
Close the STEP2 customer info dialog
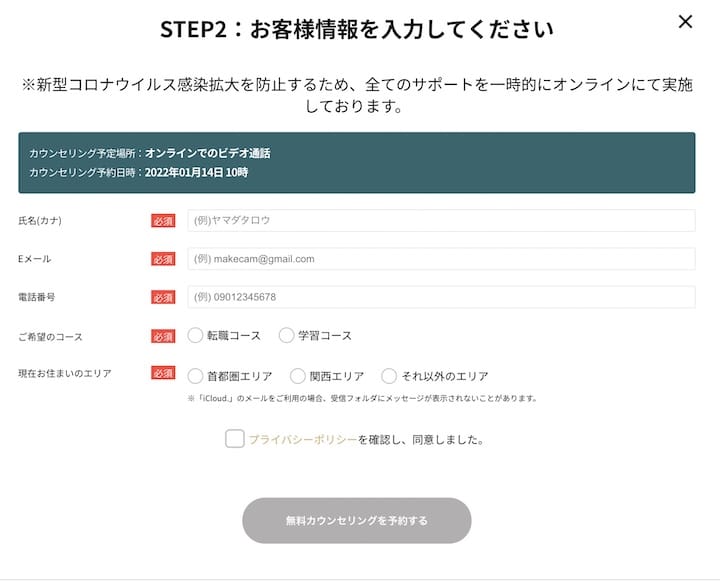pyautogui.click(x=685, y=22)
